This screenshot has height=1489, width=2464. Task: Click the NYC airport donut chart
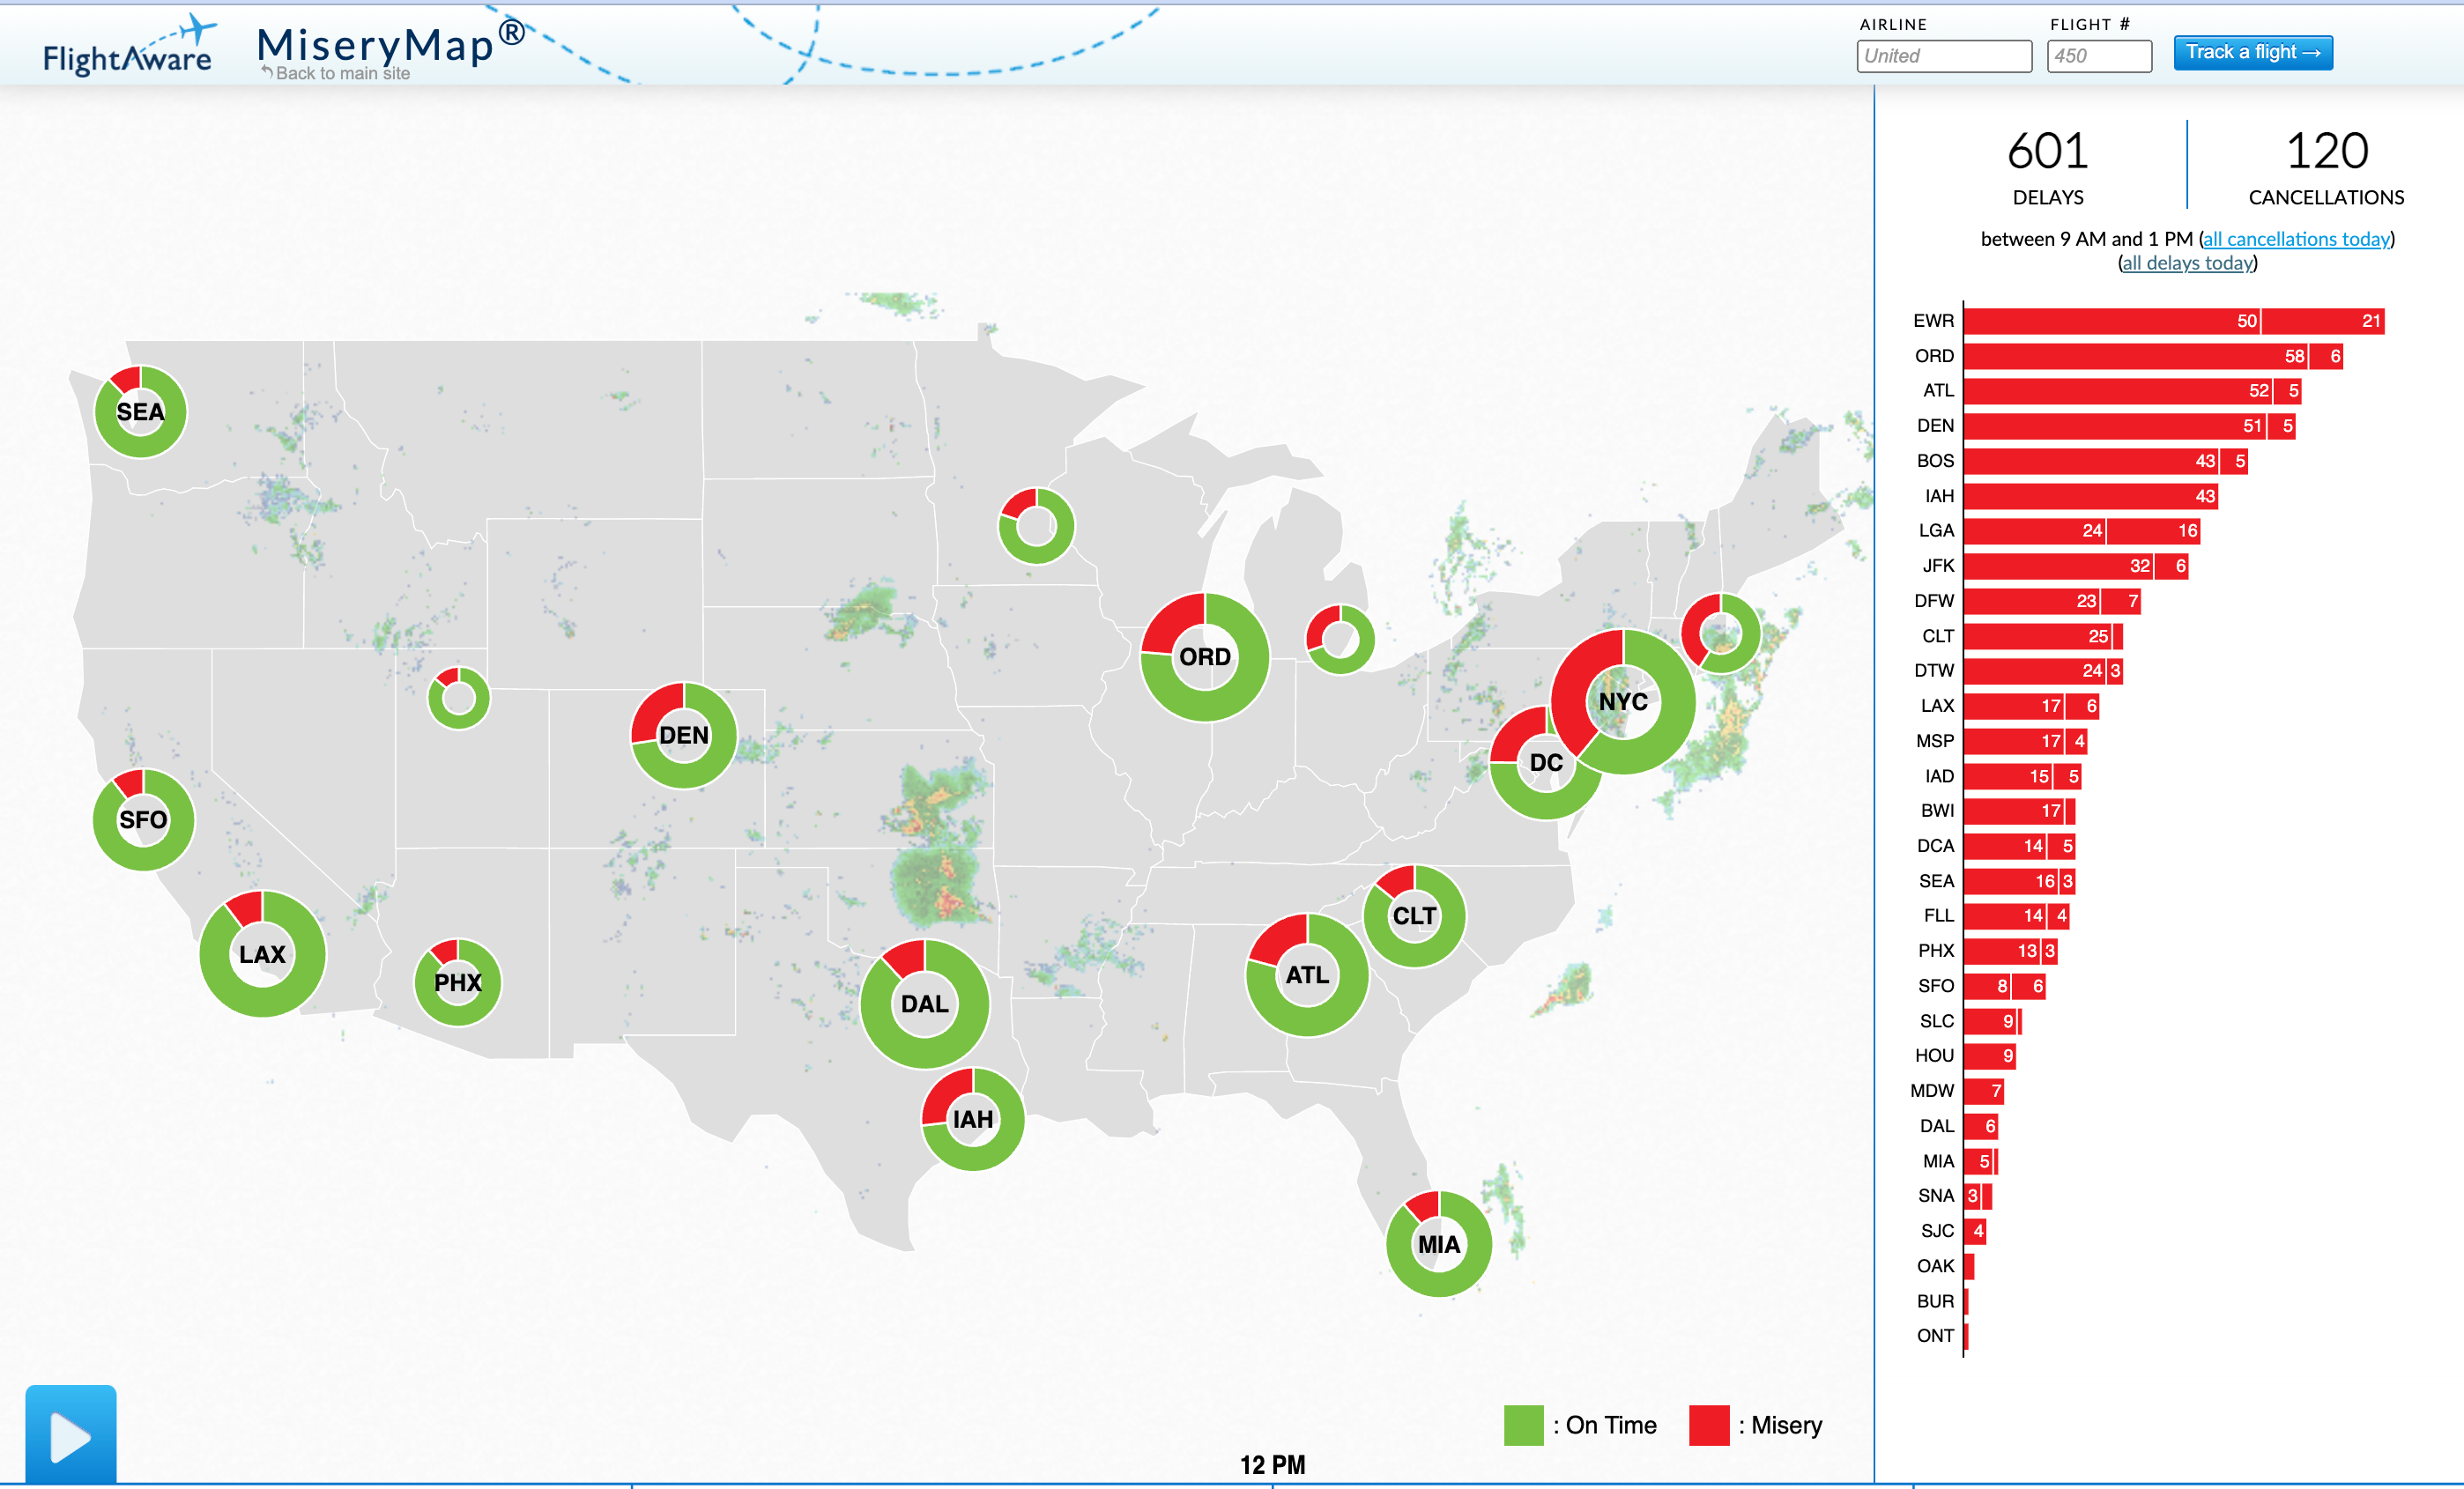(x=1622, y=701)
